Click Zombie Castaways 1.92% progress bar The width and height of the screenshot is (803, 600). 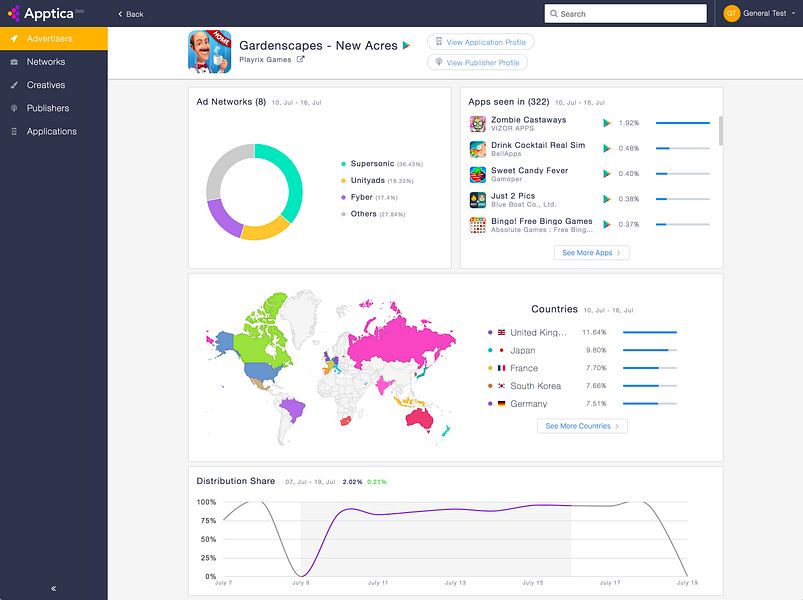click(683, 123)
